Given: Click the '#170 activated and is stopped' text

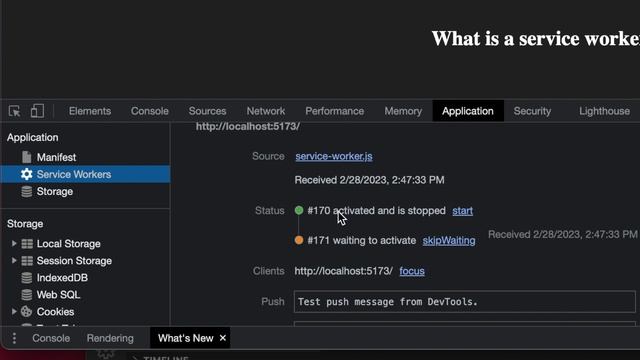Looking at the screenshot, I should 376,211.
